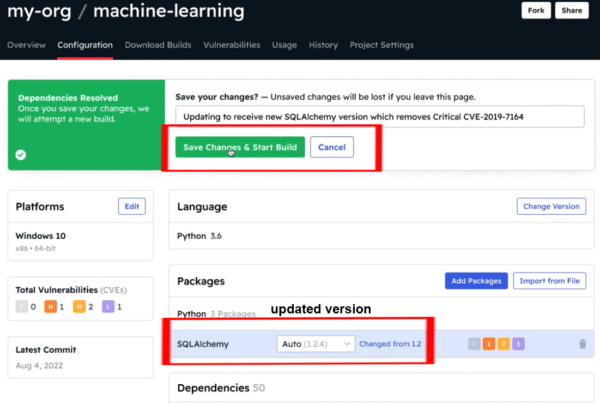Click the x86 64-bit platform detail
The image size is (600, 405).
(36, 248)
